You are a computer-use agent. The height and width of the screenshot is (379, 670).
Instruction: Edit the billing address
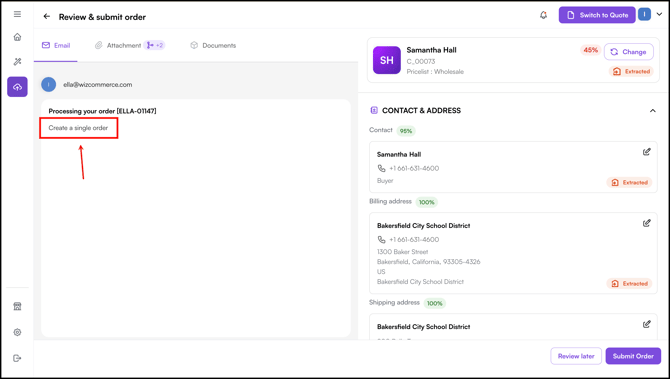[646, 223]
